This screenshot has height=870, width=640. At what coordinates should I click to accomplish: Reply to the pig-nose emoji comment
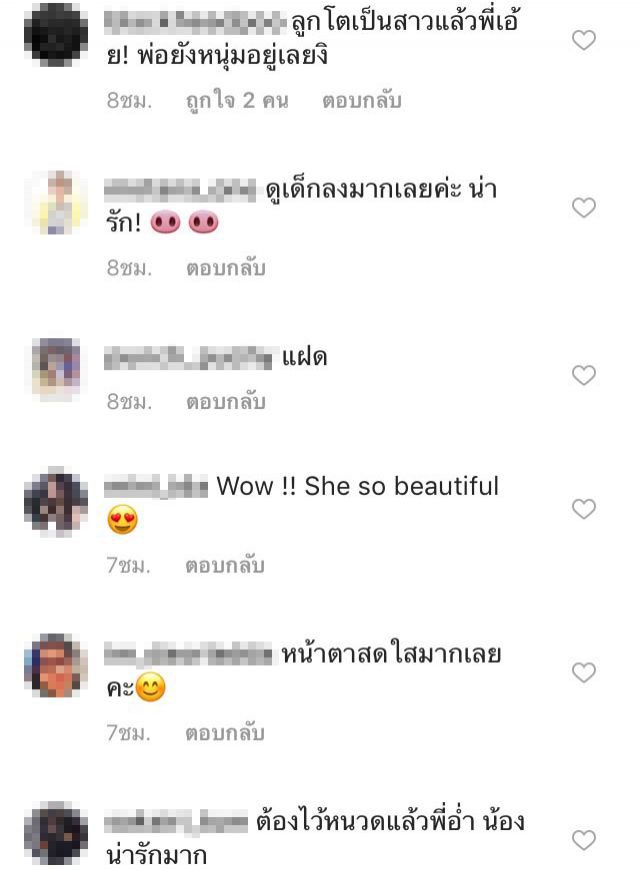(x=225, y=269)
